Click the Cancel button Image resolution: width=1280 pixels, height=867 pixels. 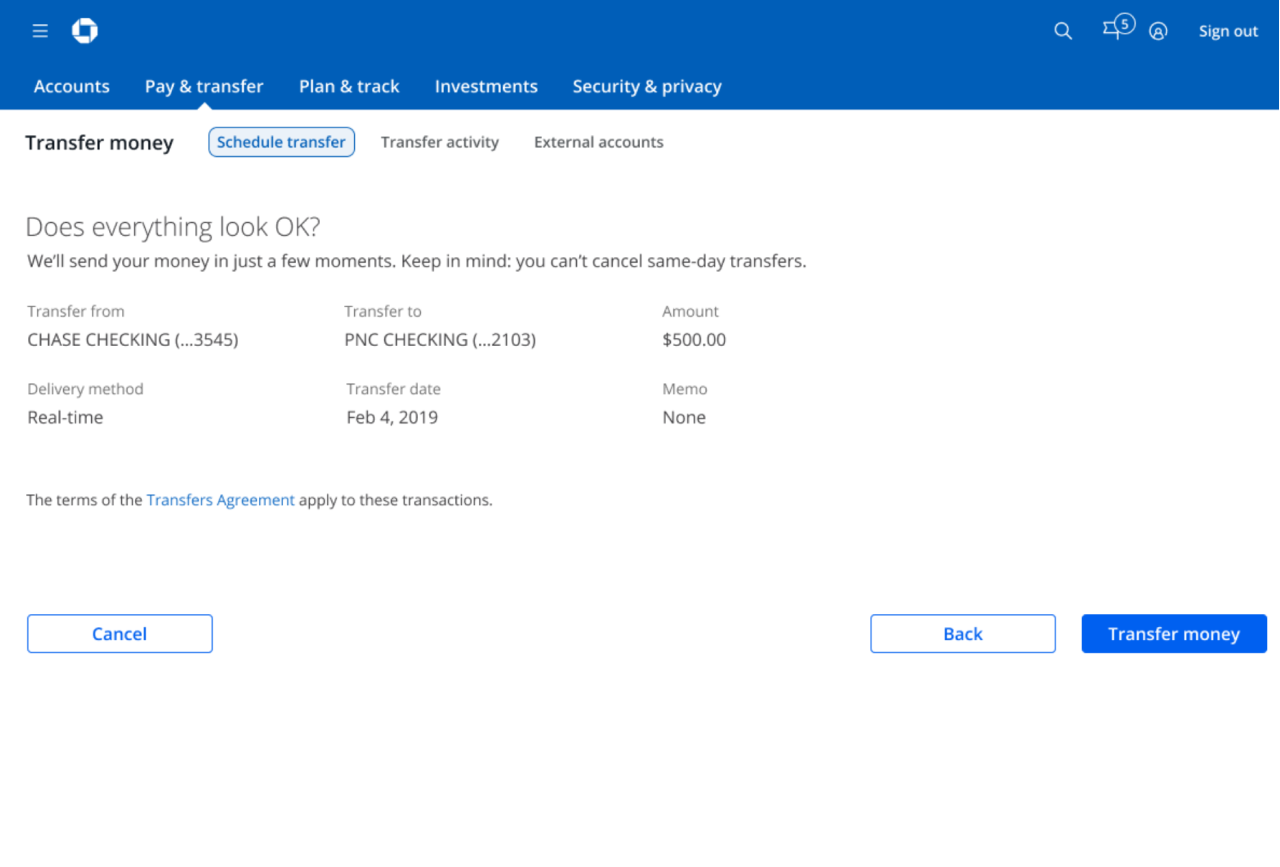[x=120, y=634]
